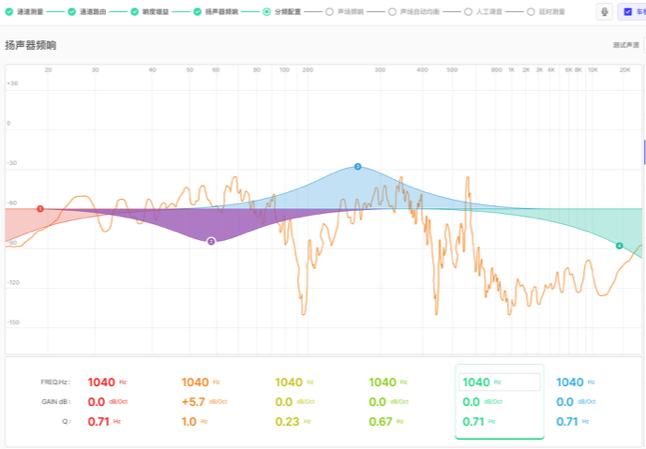646x449 pixels.
Task: Go to the 声场频响 step
Action: pyautogui.click(x=330, y=12)
